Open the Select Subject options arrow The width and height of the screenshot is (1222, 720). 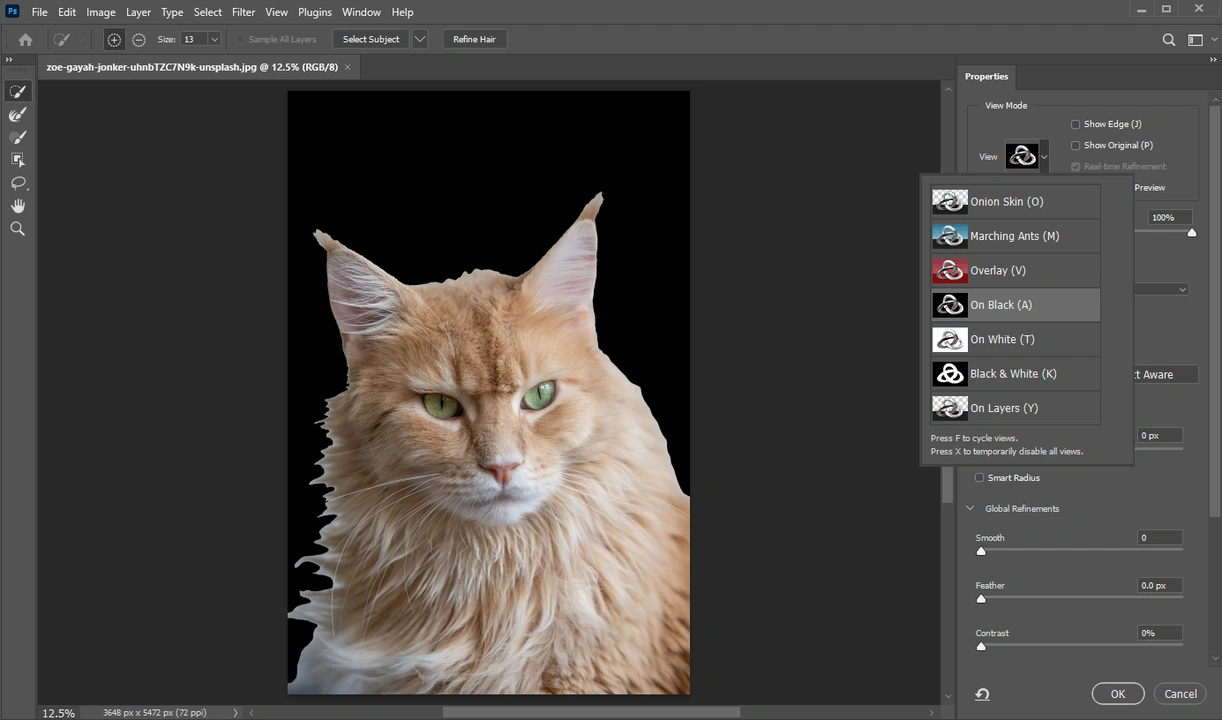pos(420,39)
